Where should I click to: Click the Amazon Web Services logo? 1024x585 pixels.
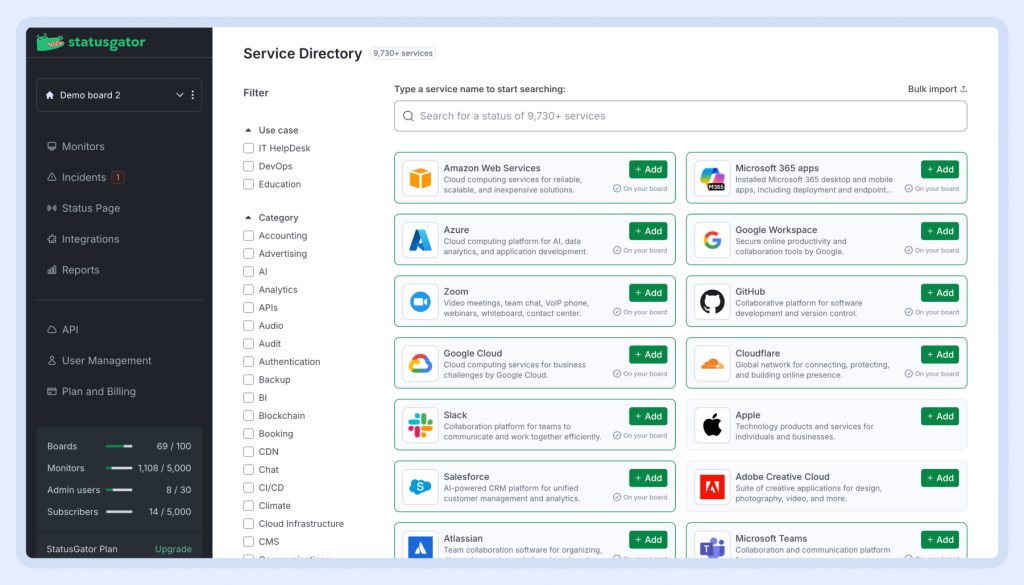[420, 178]
